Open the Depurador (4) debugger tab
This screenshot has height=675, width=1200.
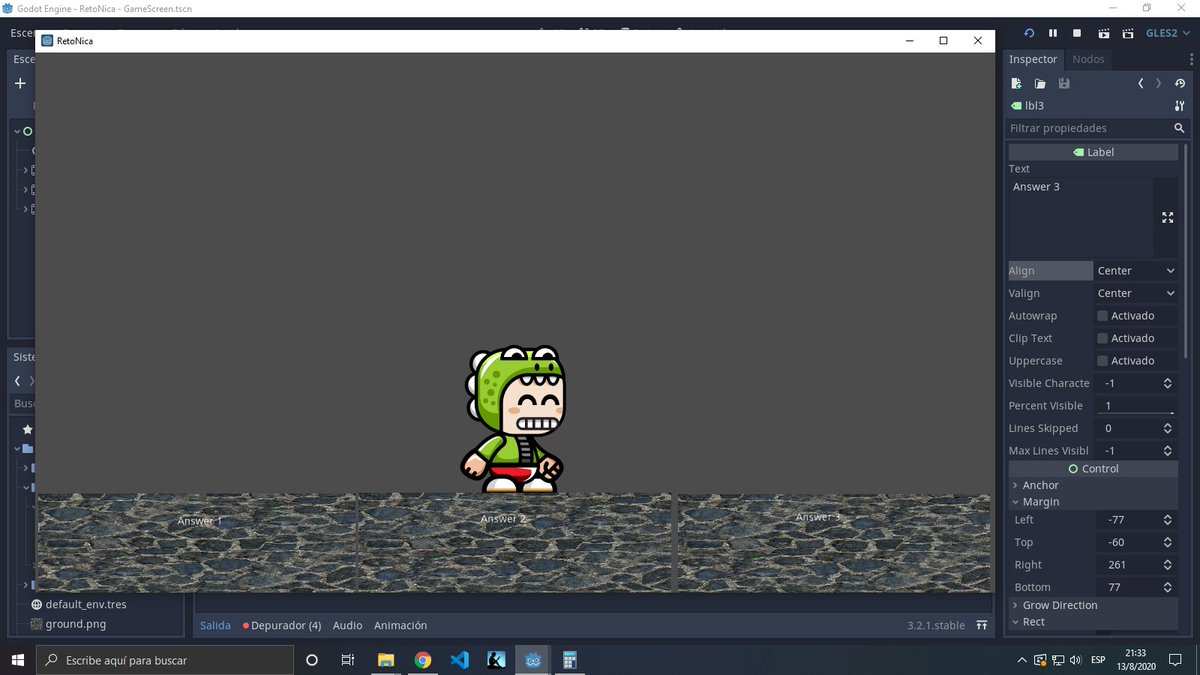(282, 625)
